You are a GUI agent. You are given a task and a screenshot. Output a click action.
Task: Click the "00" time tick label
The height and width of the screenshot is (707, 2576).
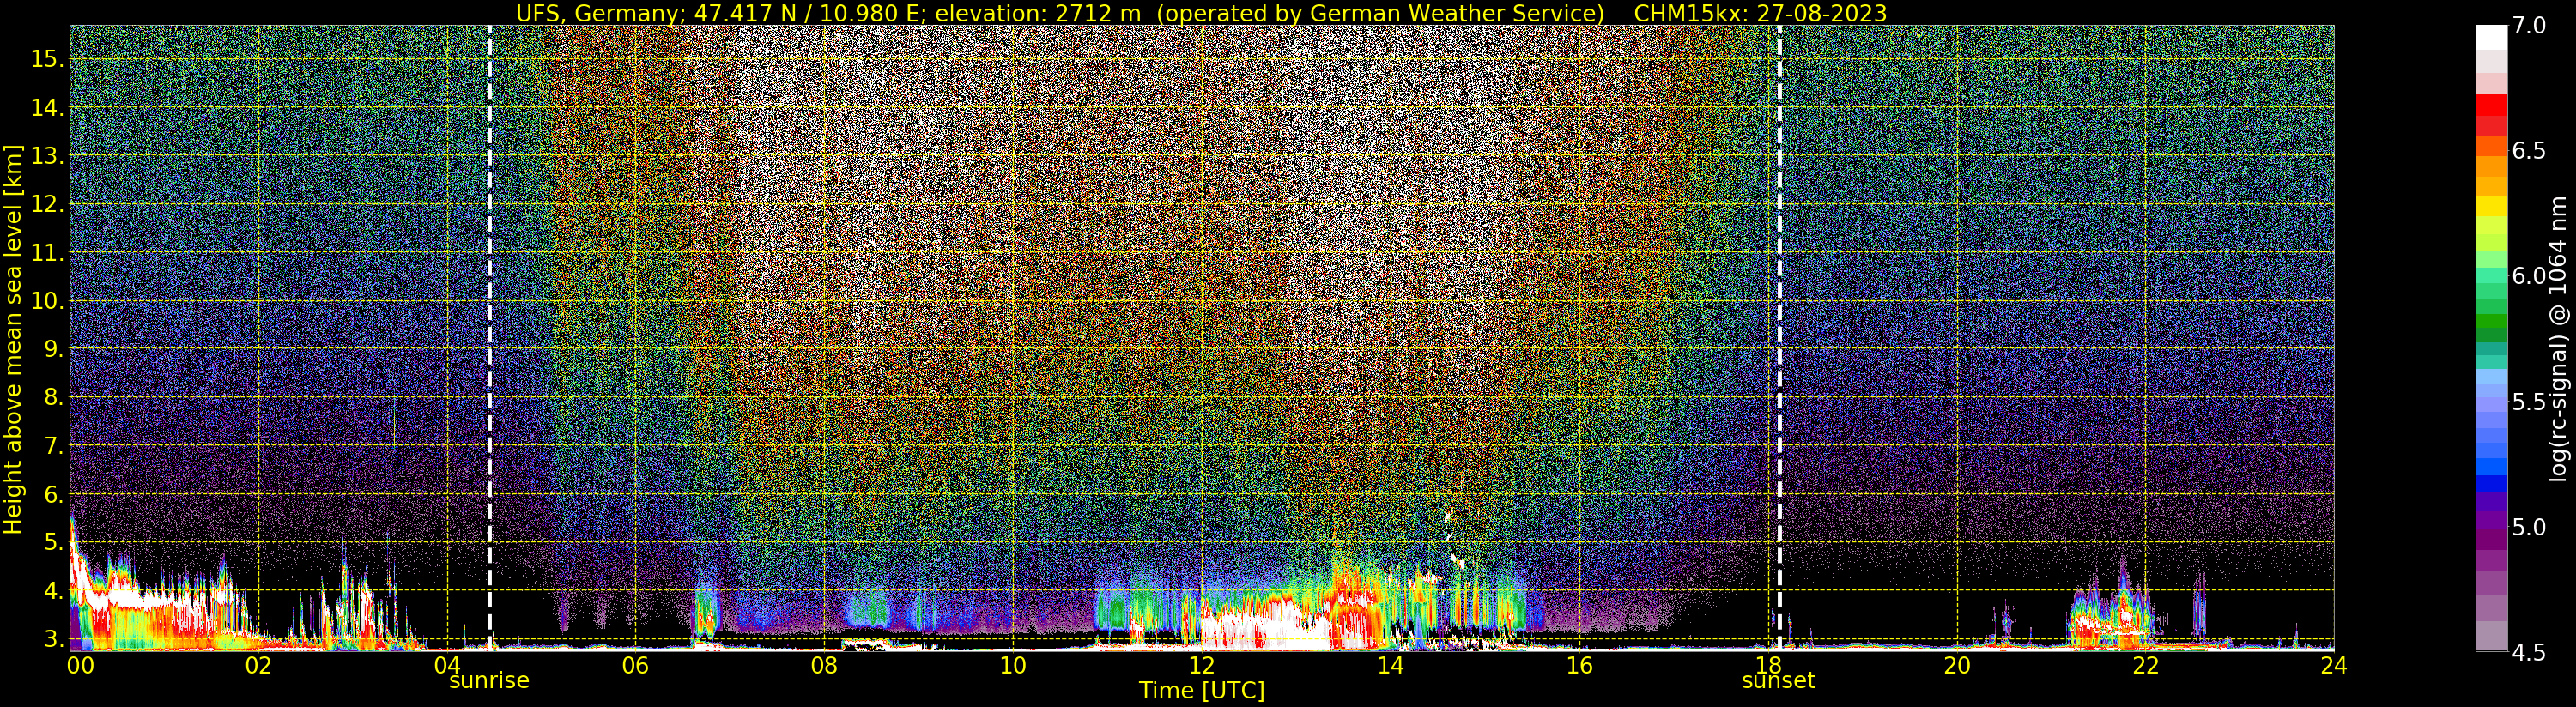80,665
